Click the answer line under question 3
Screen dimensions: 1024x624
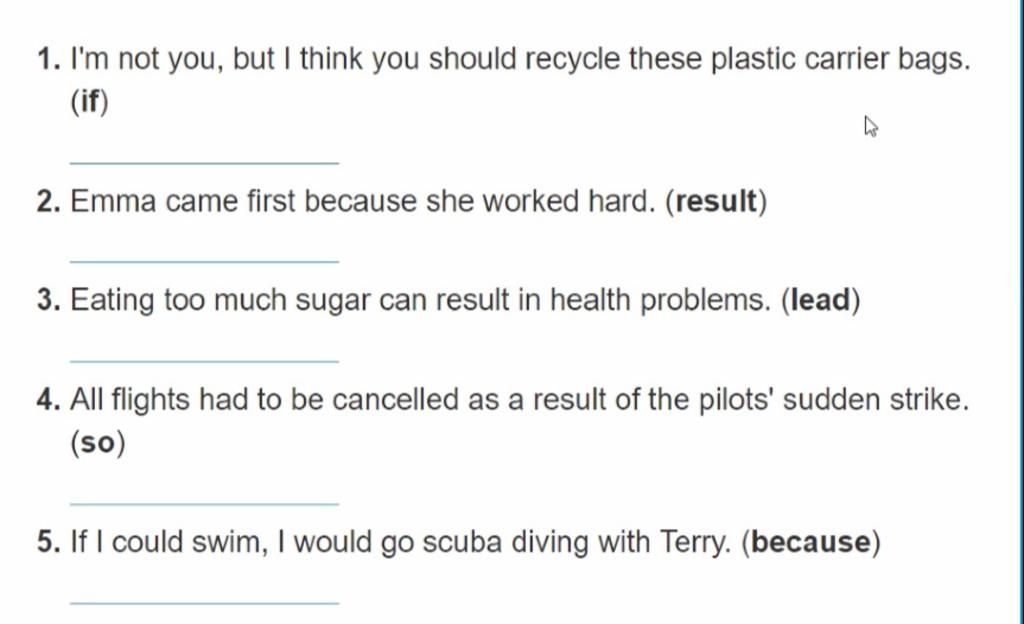[x=204, y=360]
